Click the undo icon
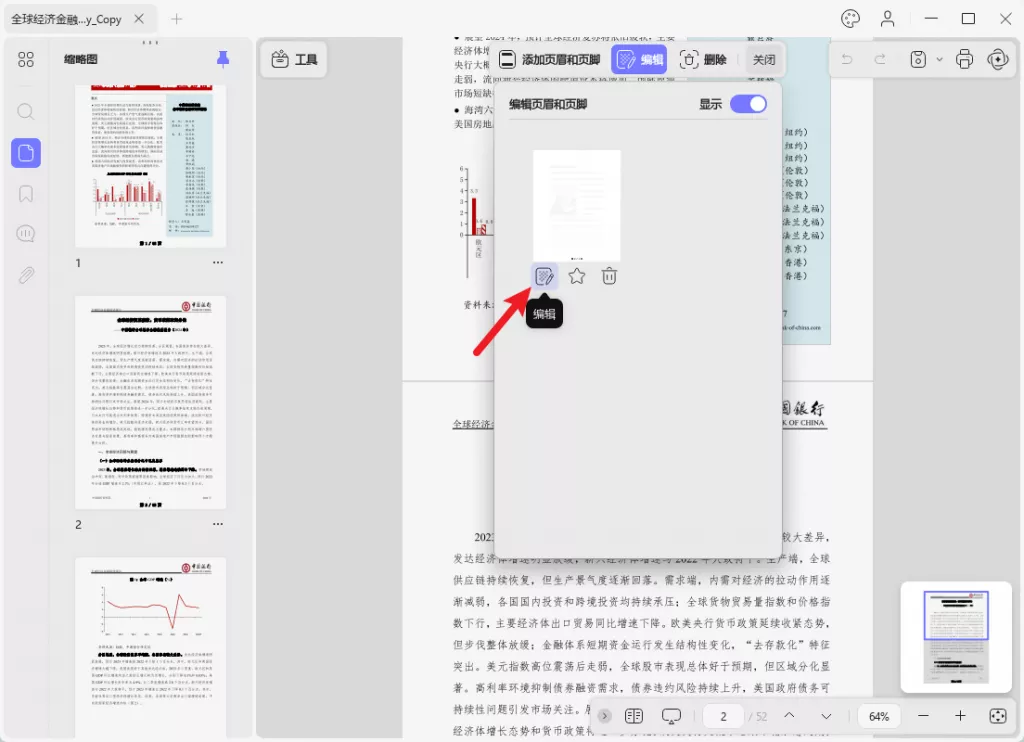Image resolution: width=1024 pixels, height=742 pixels. pos(849,59)
